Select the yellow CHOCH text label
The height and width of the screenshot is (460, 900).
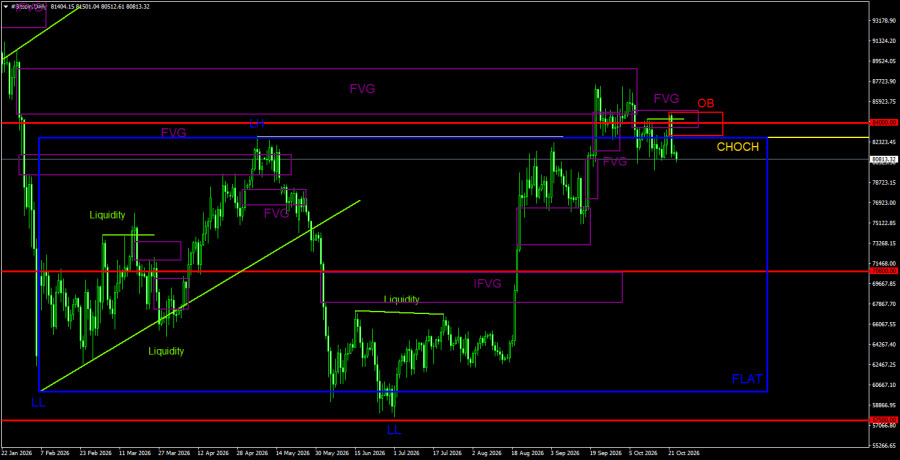pos(738,147)
